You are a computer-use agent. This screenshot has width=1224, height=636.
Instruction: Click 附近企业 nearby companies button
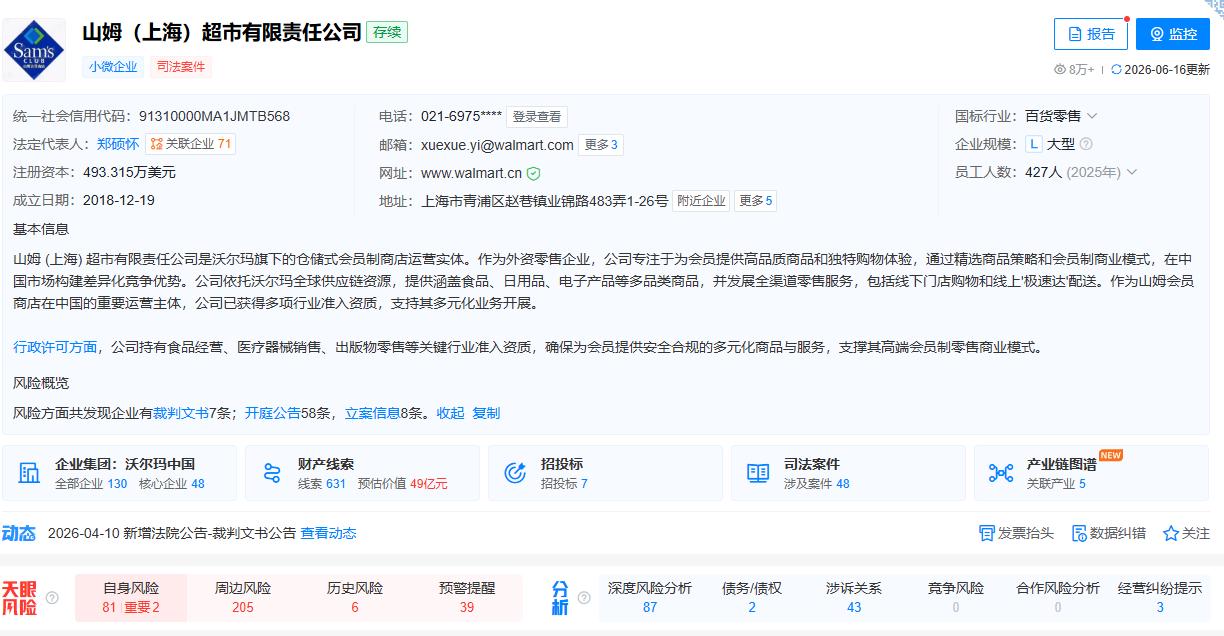701,201
